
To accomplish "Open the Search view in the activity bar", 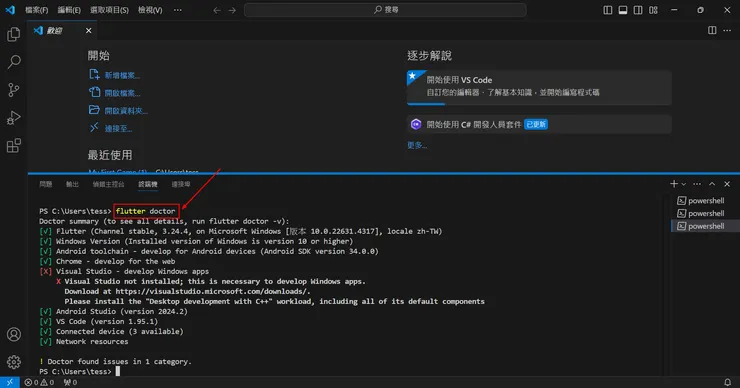I will (x=14, y=62).
